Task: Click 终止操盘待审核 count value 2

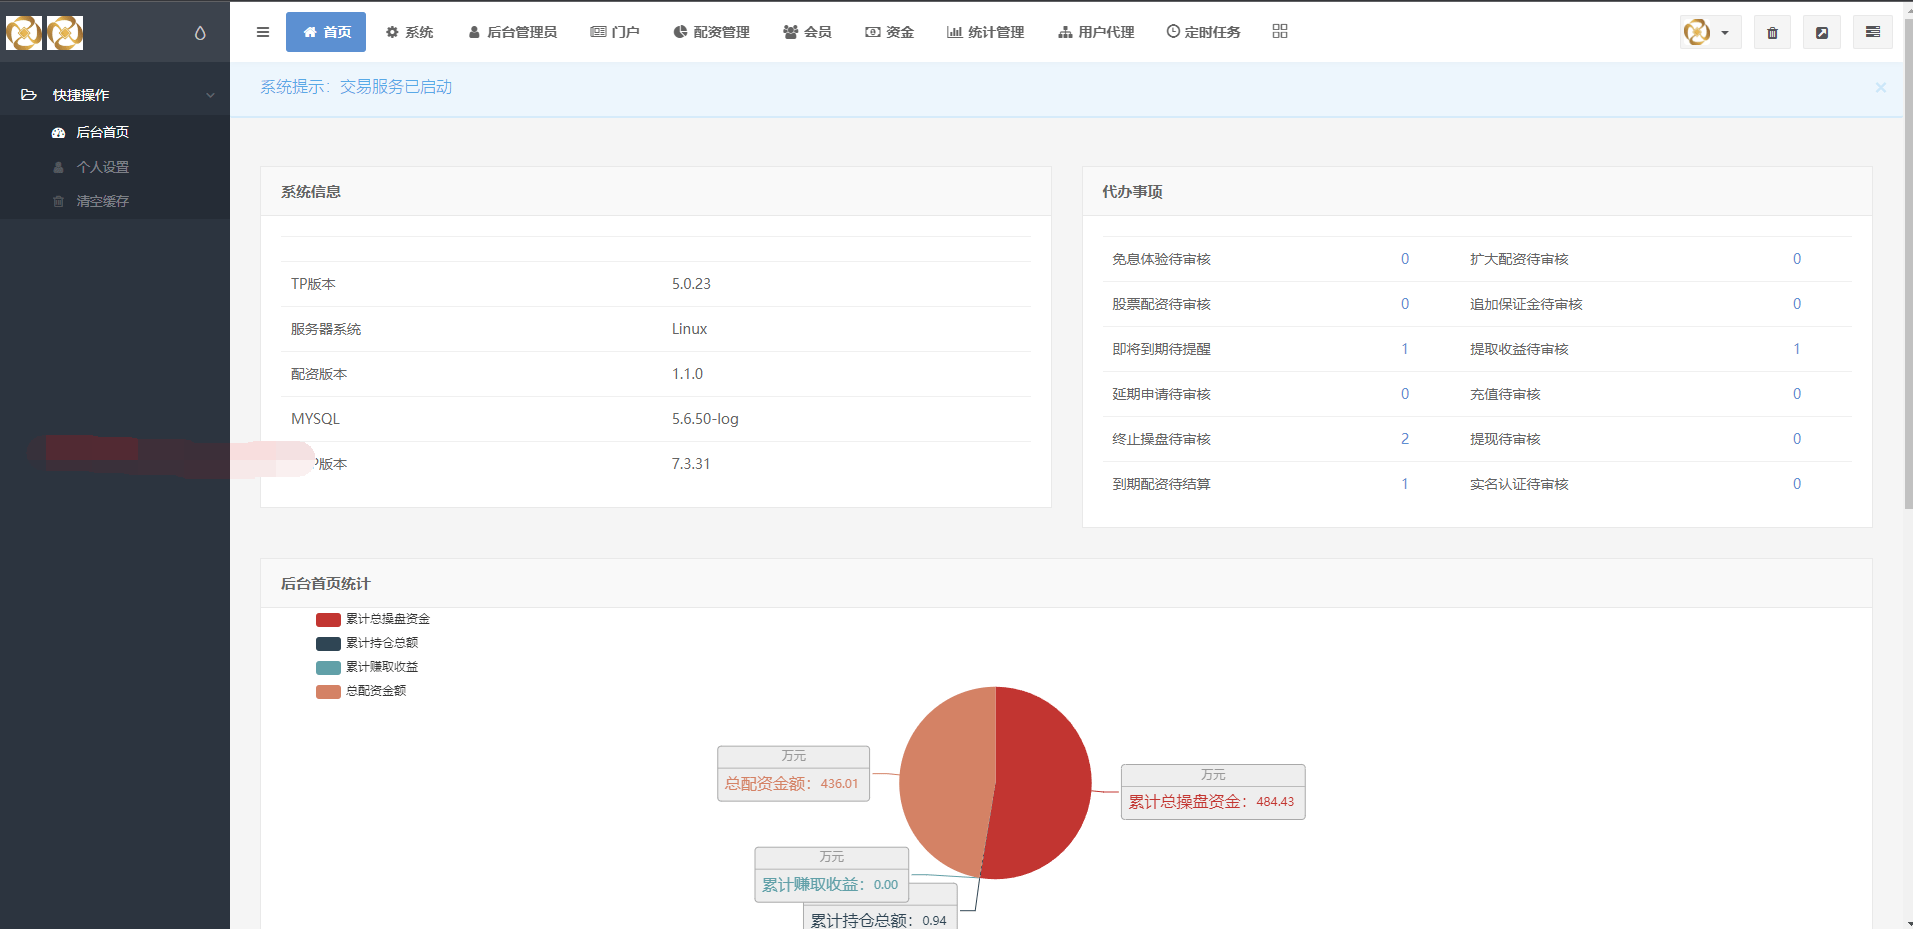Action: tap(1405, 439)
